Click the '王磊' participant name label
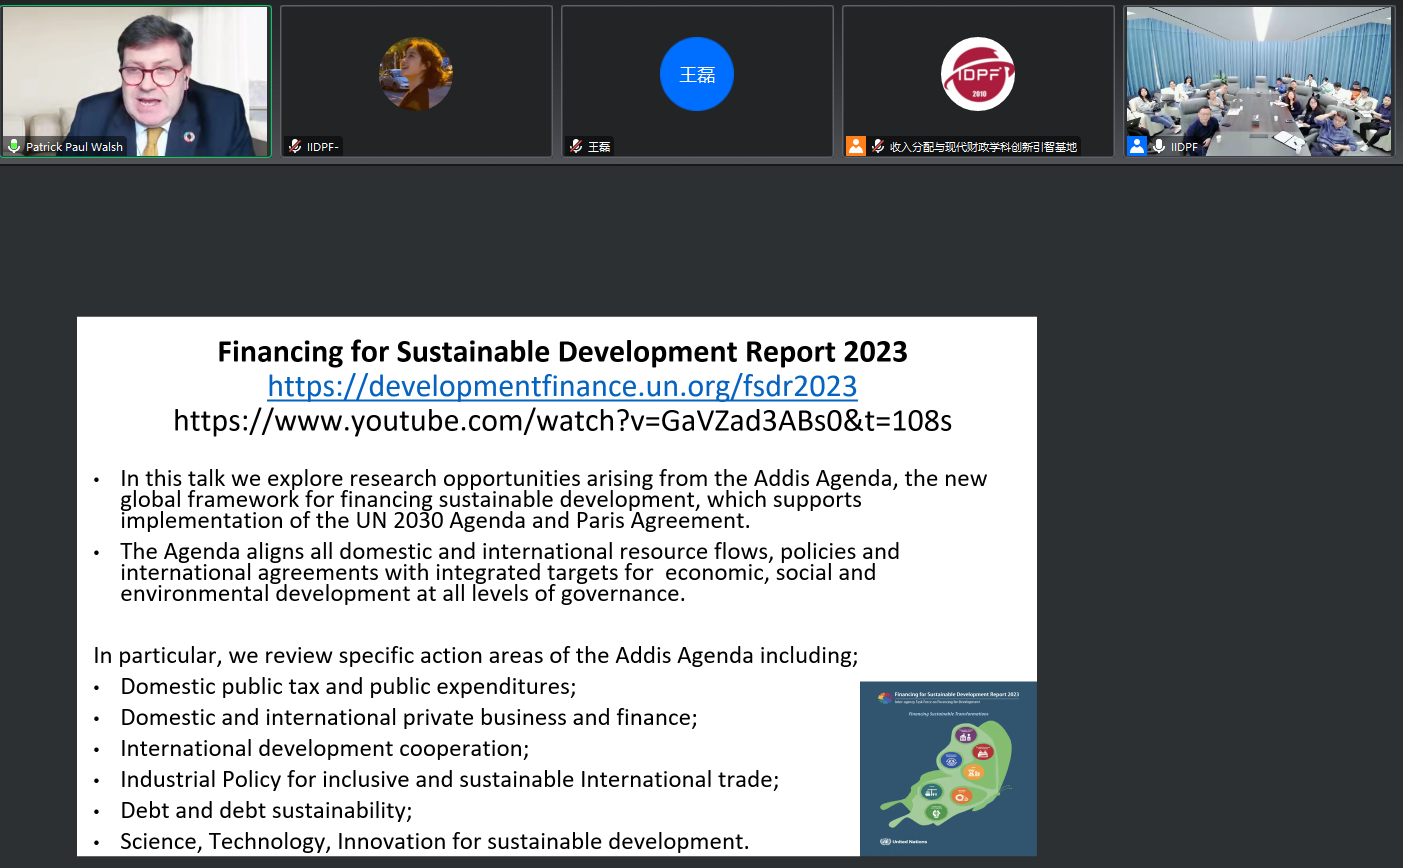Image resolution: width=1403 pixels, height=868 pixels. coord(599,147)
